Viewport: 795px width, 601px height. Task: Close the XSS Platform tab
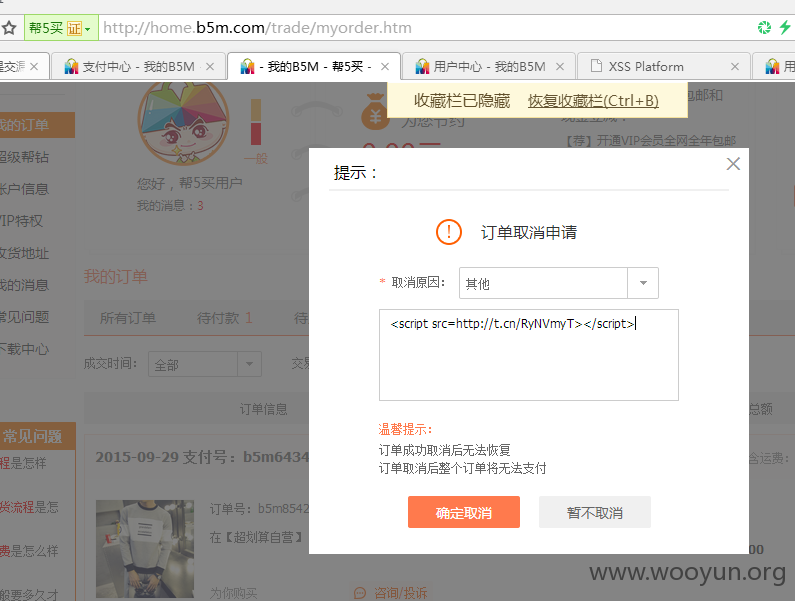pos(735,66)
